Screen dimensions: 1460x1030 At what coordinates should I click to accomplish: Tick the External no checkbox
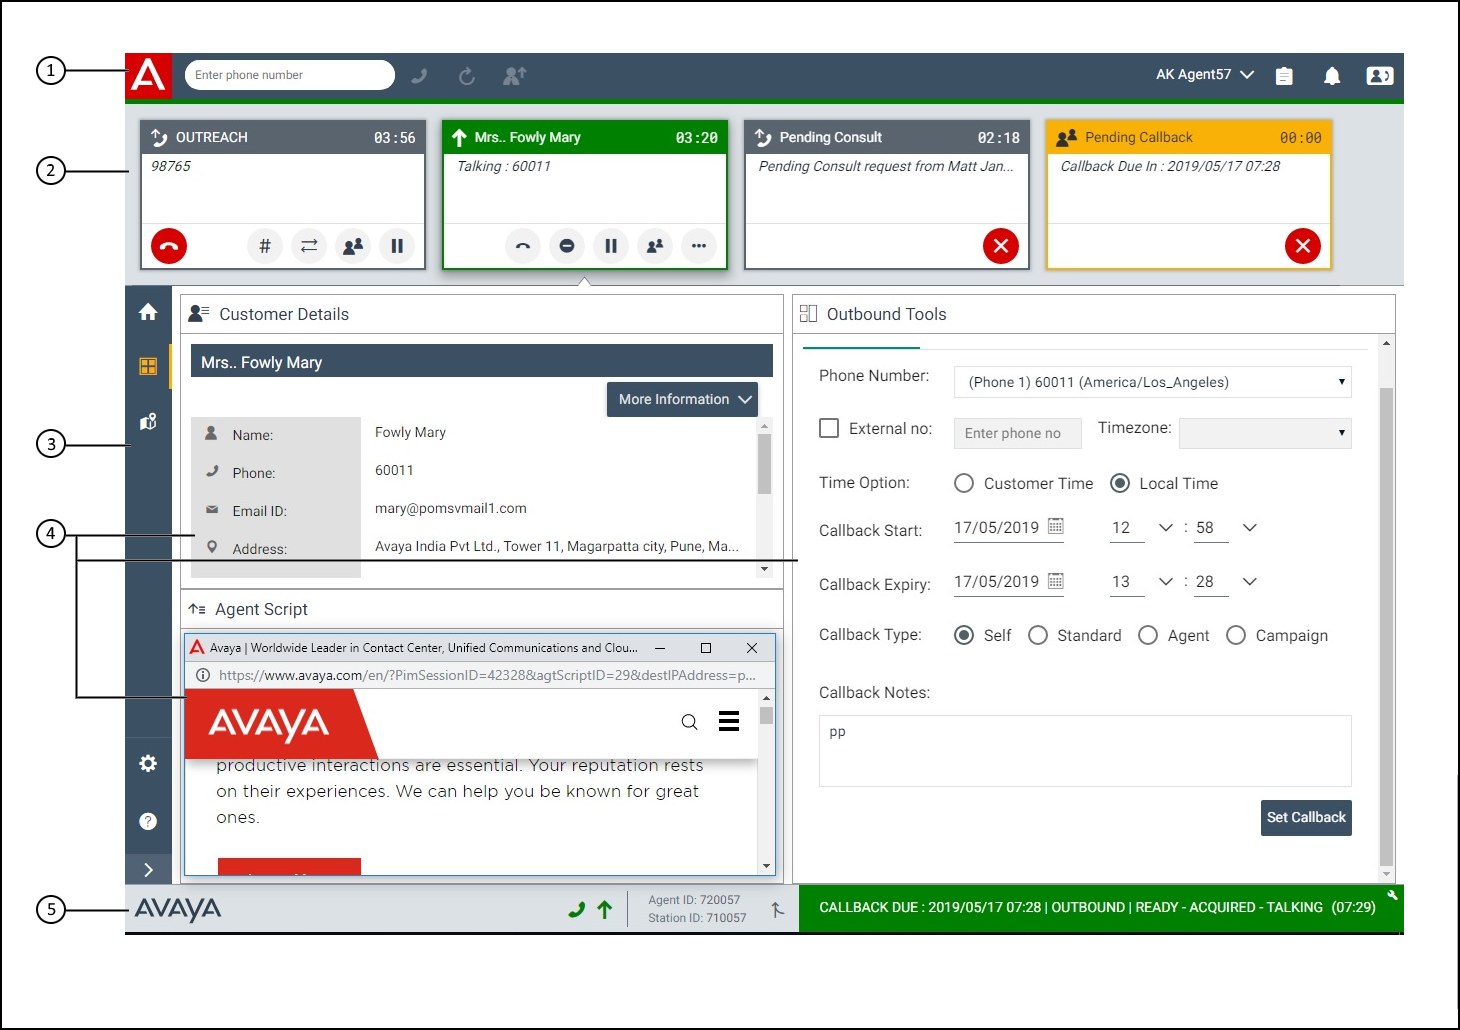[829, 428]
